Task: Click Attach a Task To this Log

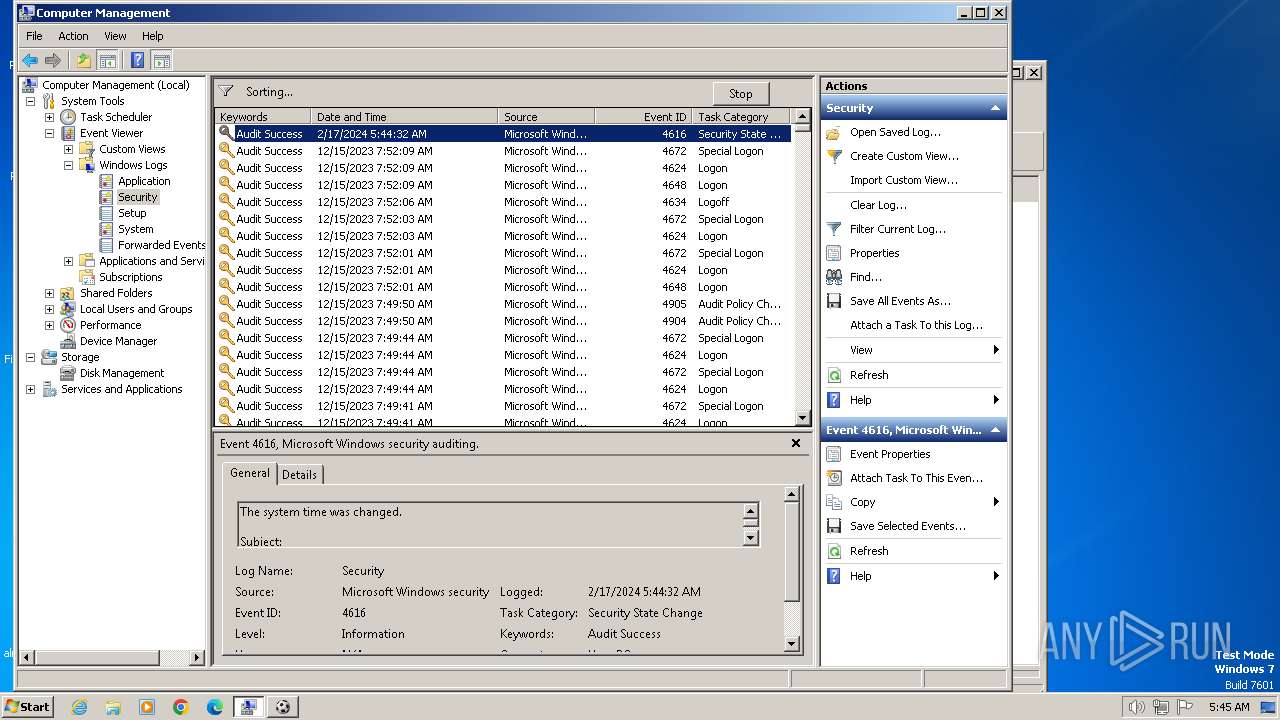Action: [916, 325]
